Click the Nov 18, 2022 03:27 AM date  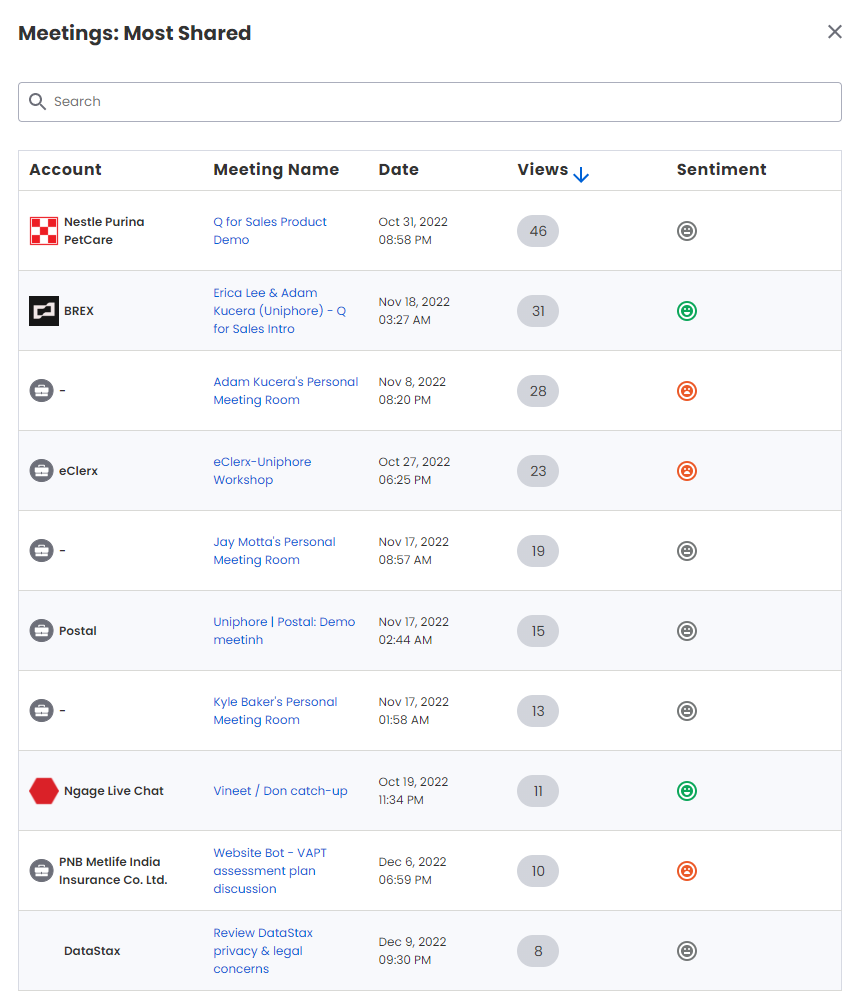414,311
